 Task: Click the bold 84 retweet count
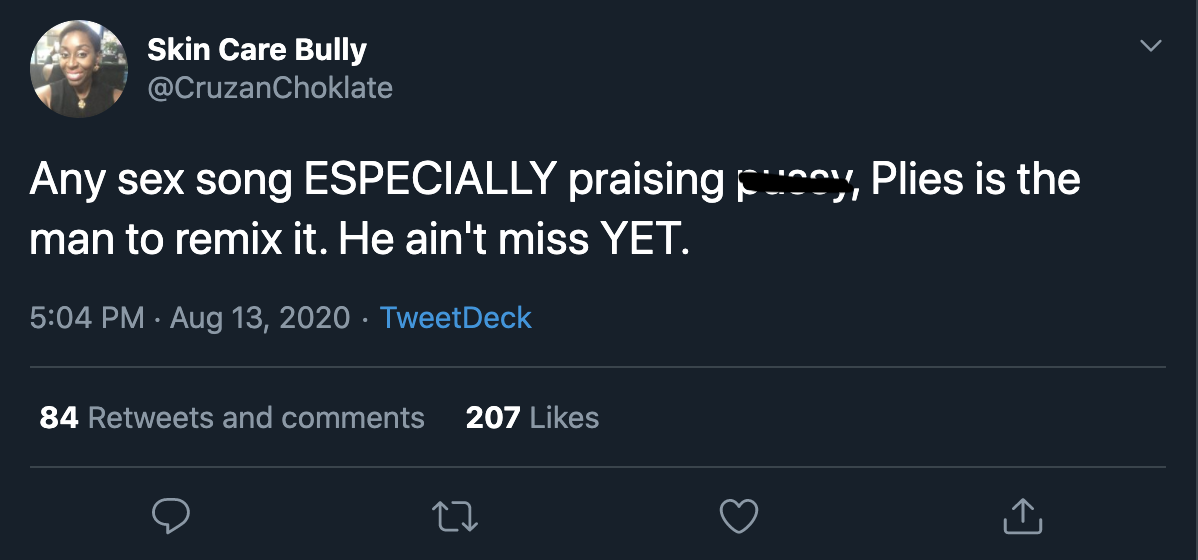[x=59, y=417]
